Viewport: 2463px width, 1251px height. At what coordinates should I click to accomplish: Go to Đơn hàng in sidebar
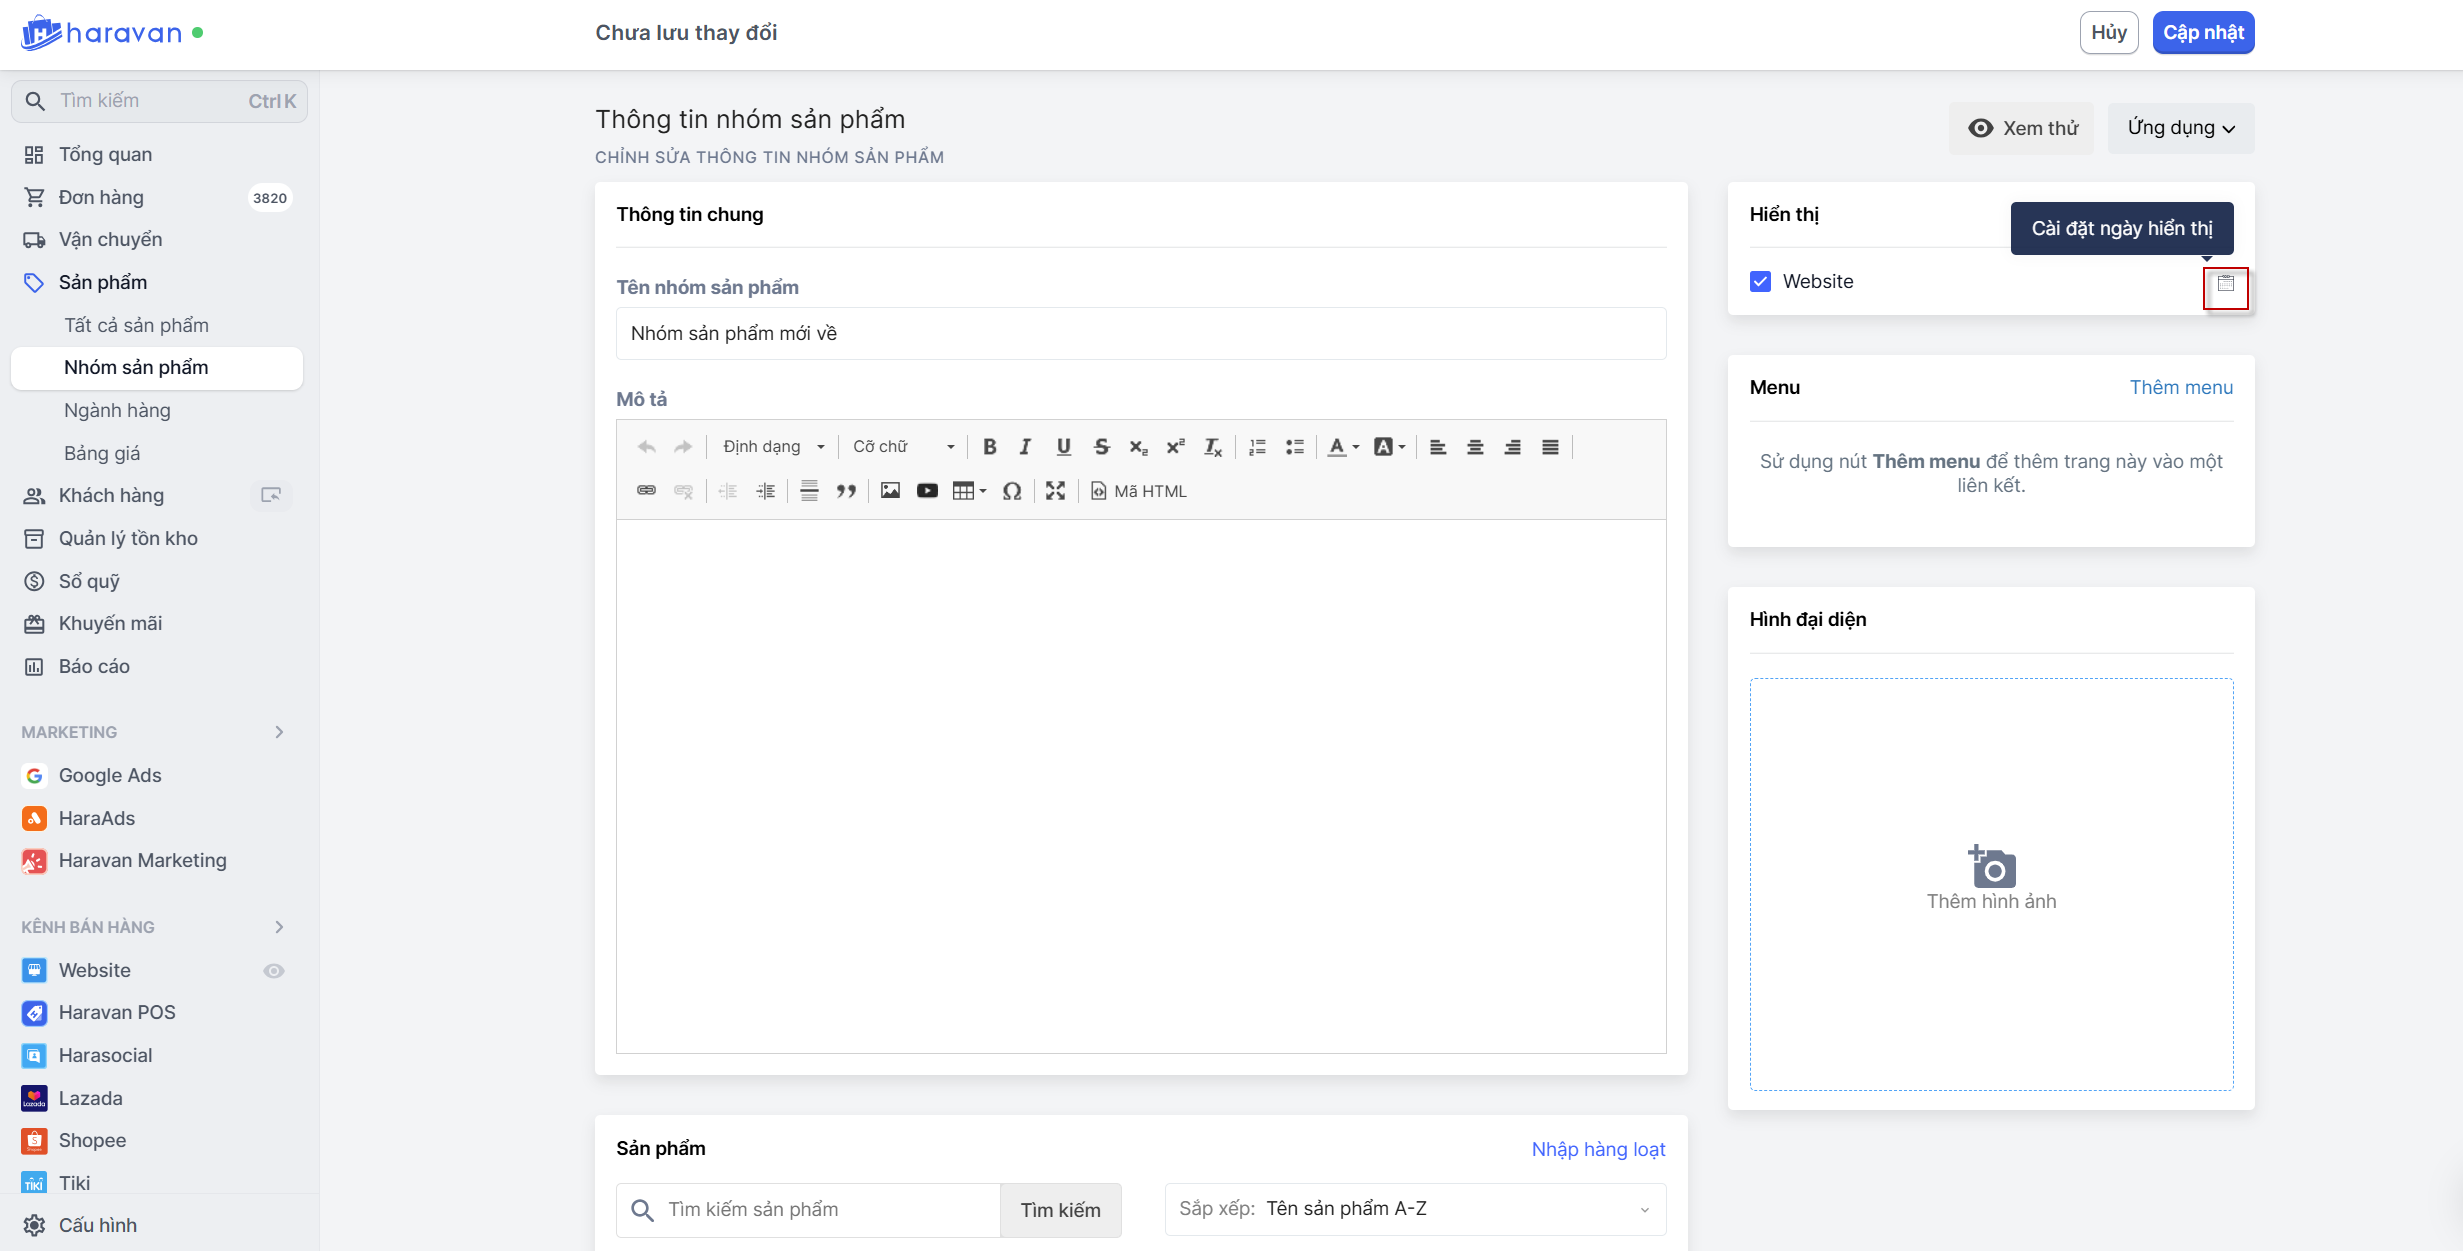point(101,197)
